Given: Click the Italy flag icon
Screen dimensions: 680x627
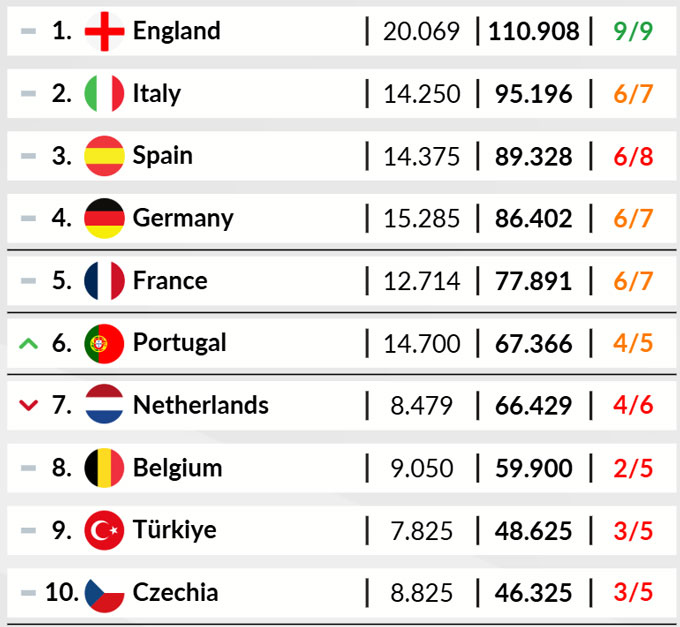Looking at the screenshot, I should tap(104, 94).
